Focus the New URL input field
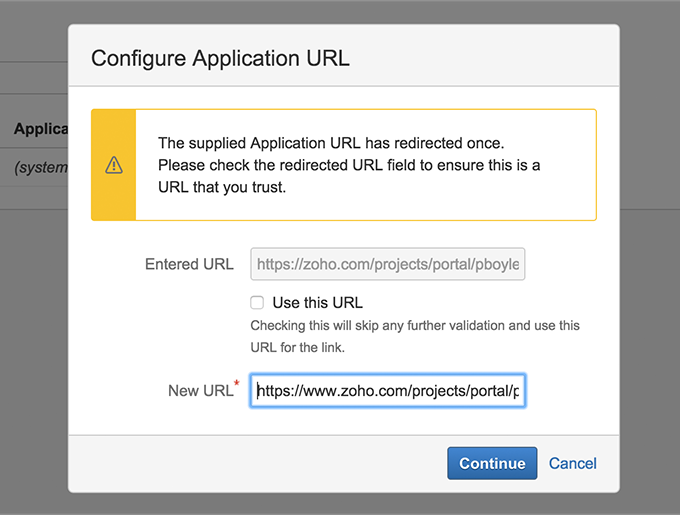Image resolution: width=680 pixels, height=515 pixels. coord(387,391)
